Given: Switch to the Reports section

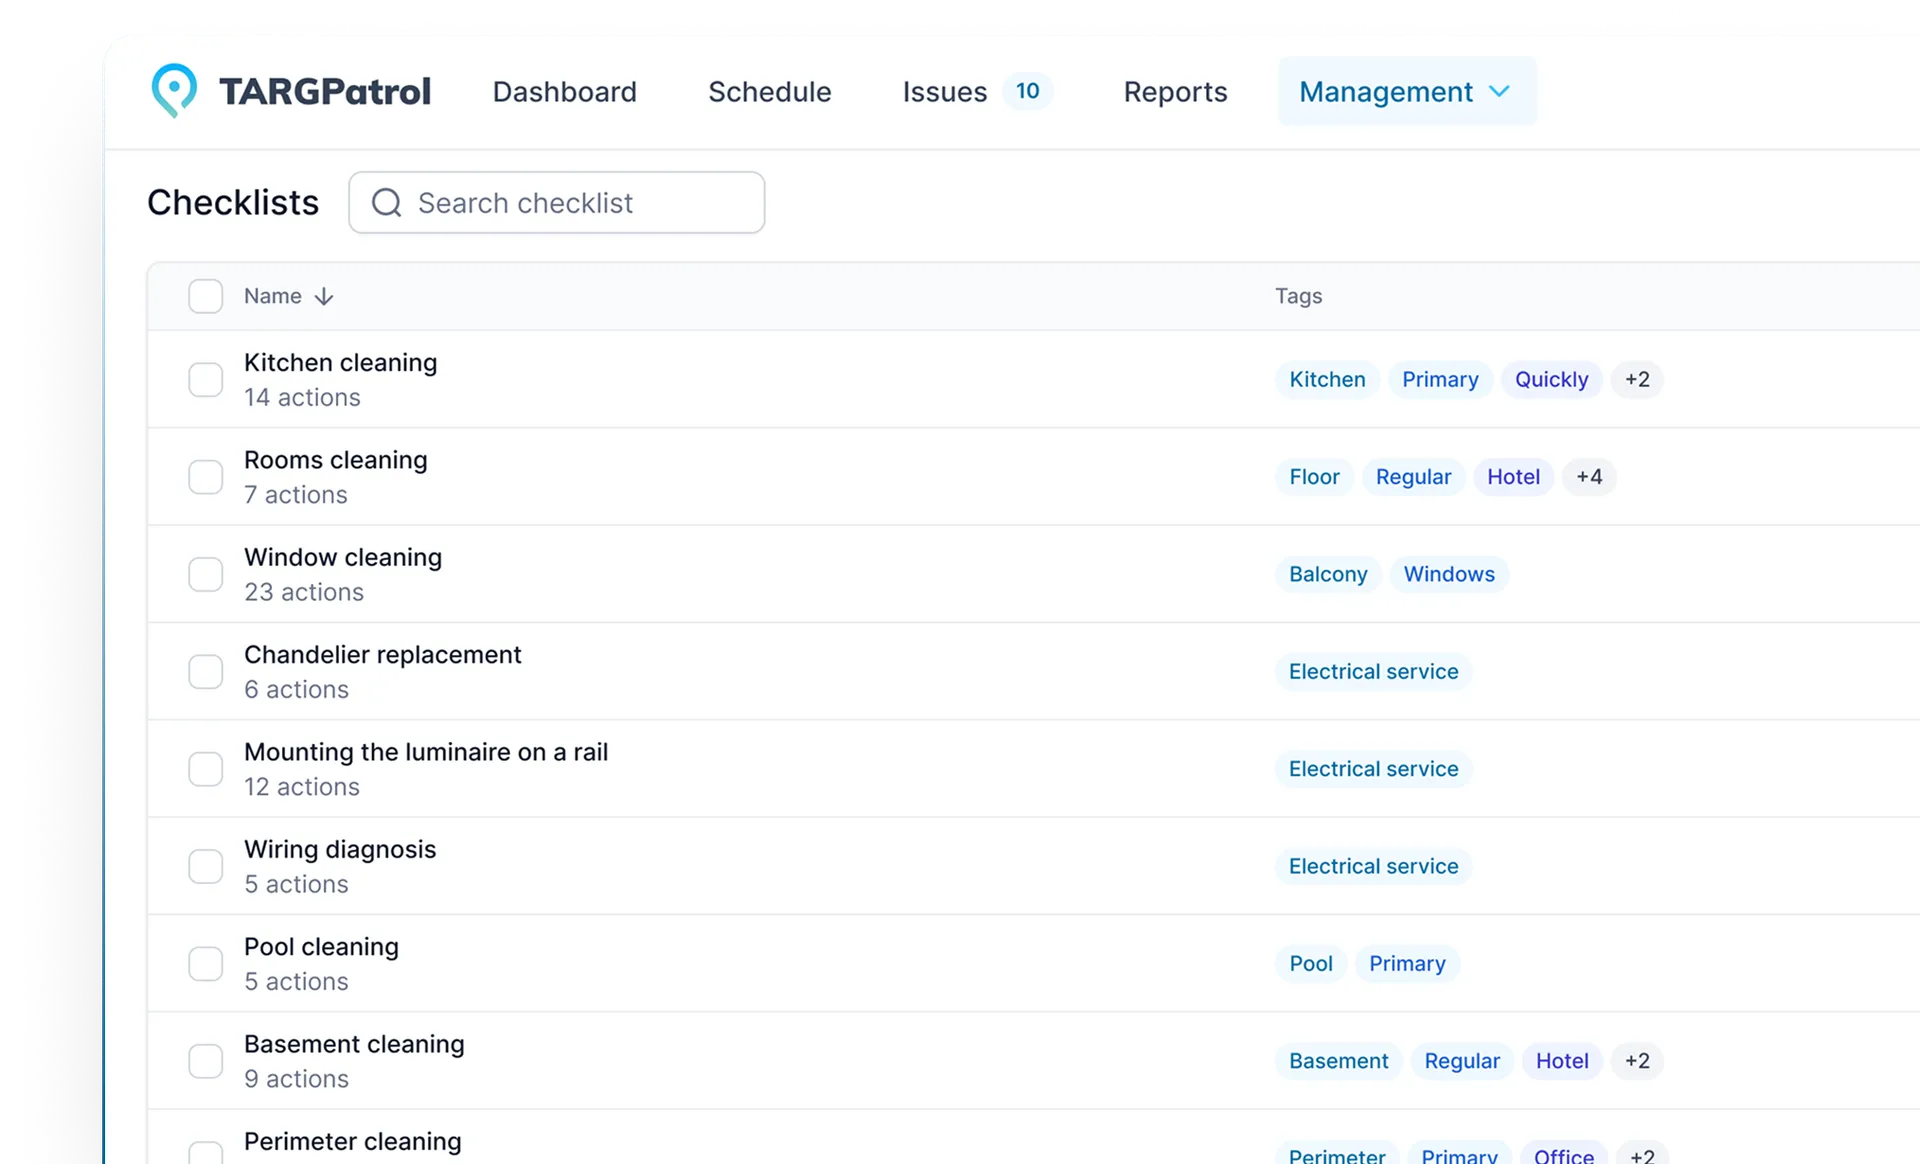Looking at the screenshot, I should click(x=1175, y=91).
